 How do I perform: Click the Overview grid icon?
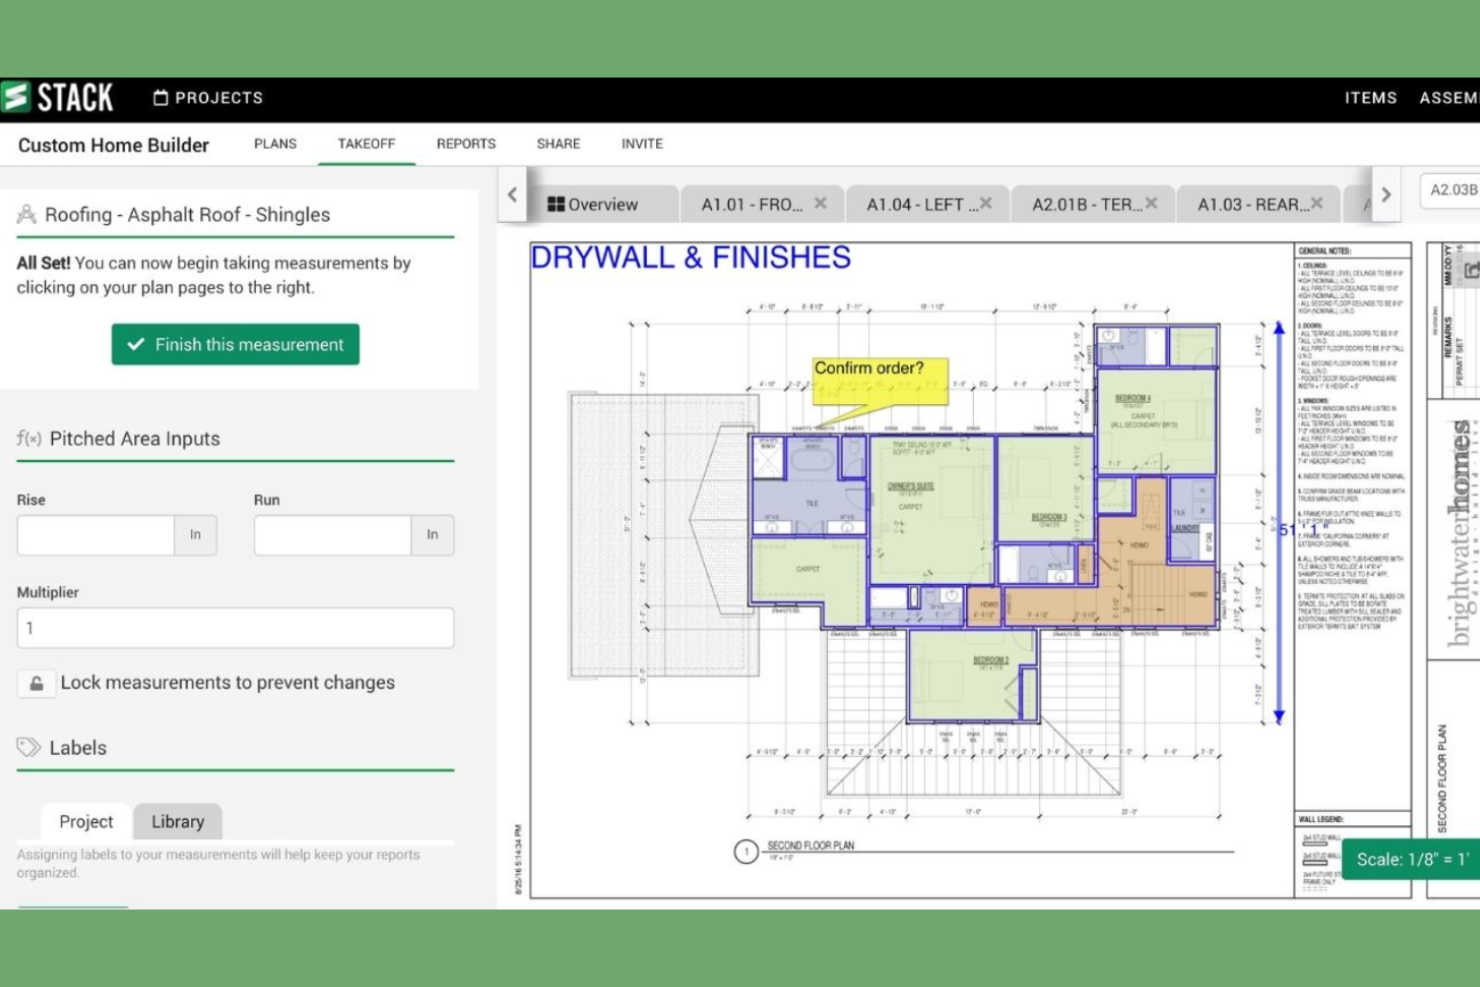point(556,204)
